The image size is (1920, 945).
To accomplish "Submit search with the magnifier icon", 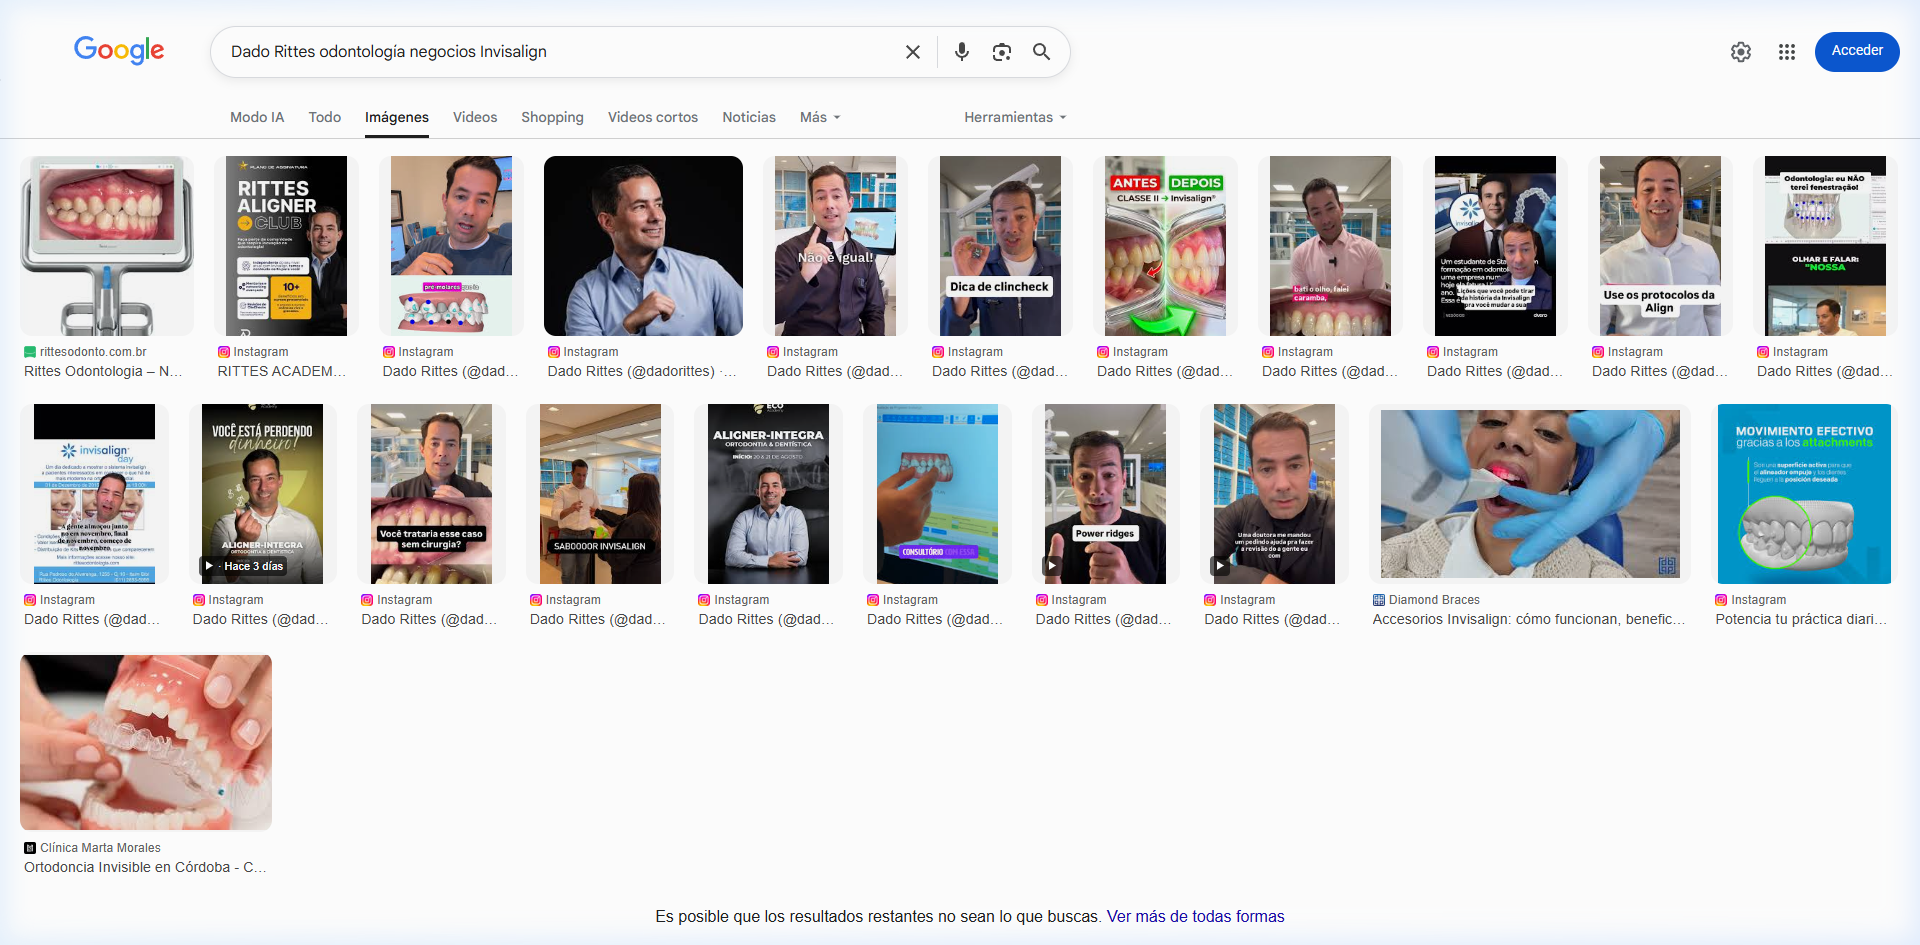I will (x=1041, y=52).
